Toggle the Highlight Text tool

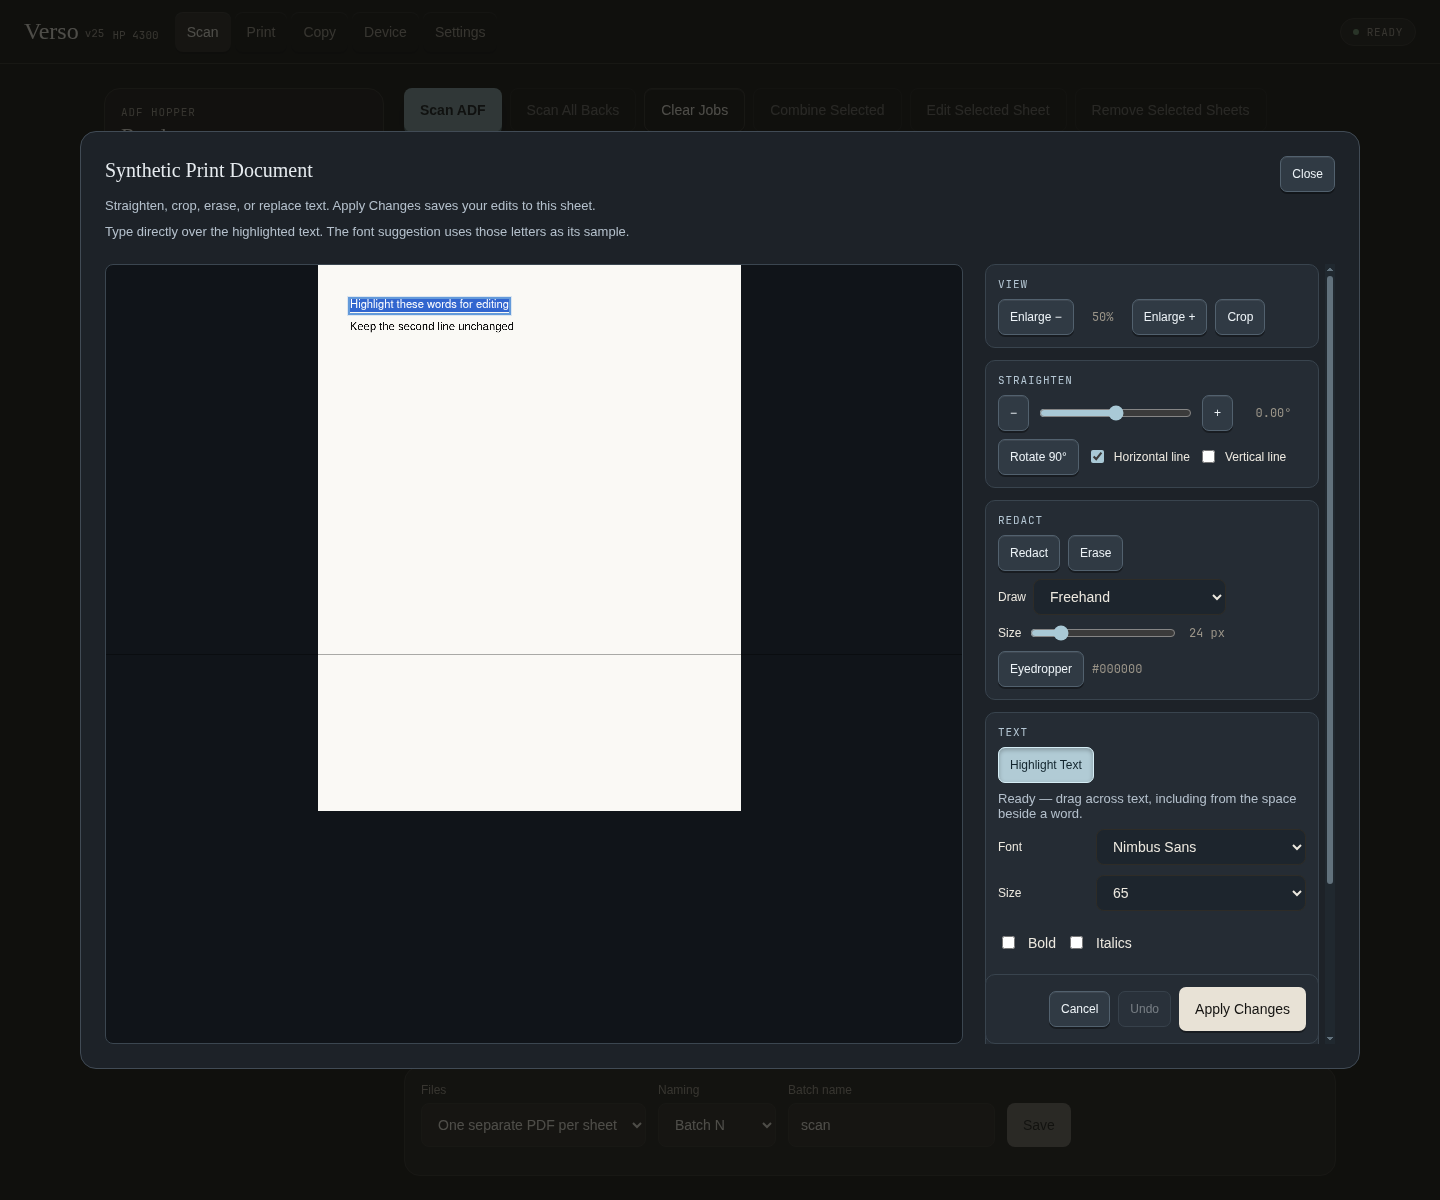click(x=1046, y=765)
